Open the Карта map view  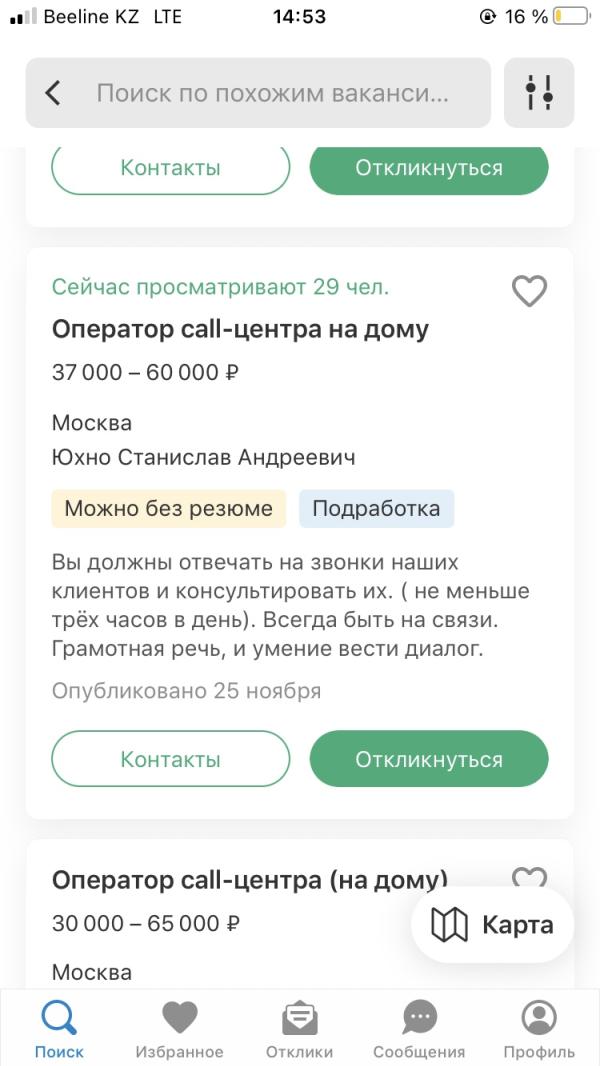(x=493, y=925)
